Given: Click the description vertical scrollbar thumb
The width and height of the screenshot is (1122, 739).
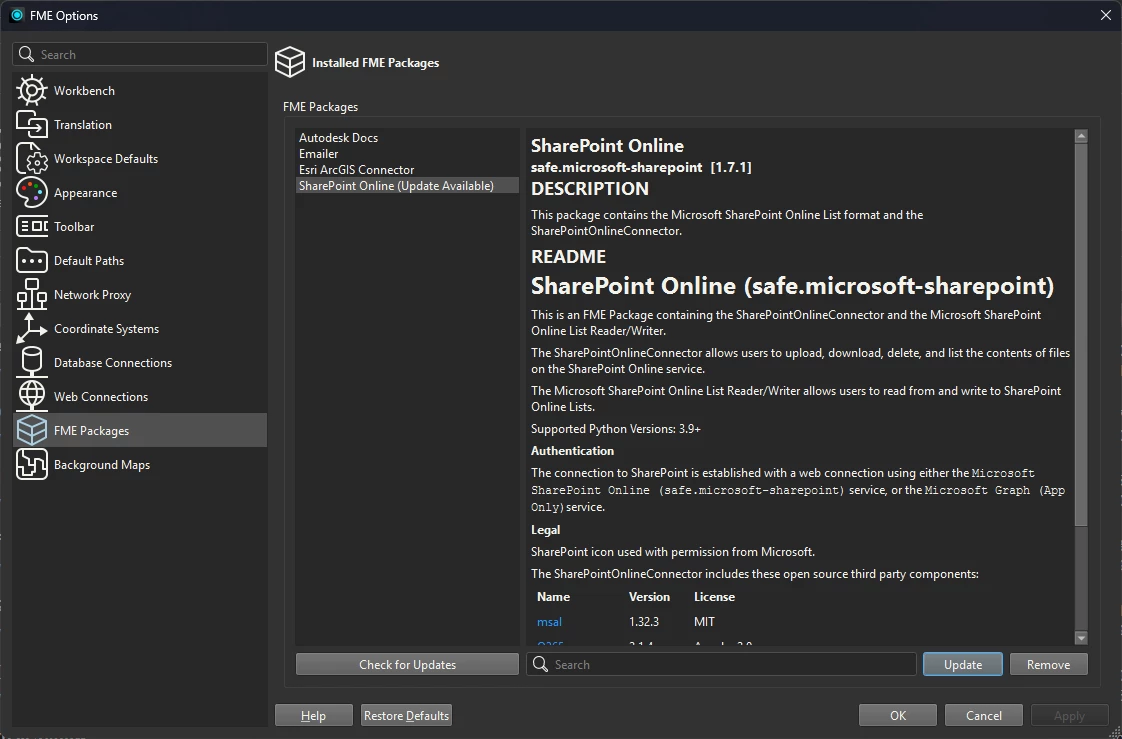Looking at the screenshot, I should (1081, 335).
